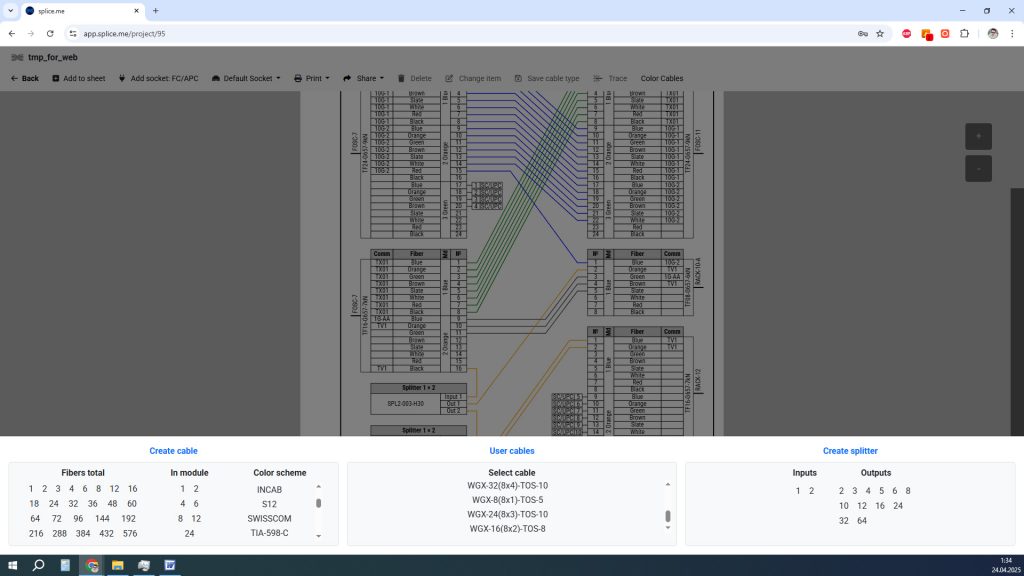Click the zoom out minus button
The height and width of the screenshot is (576, 1024).
coord(978,168)
